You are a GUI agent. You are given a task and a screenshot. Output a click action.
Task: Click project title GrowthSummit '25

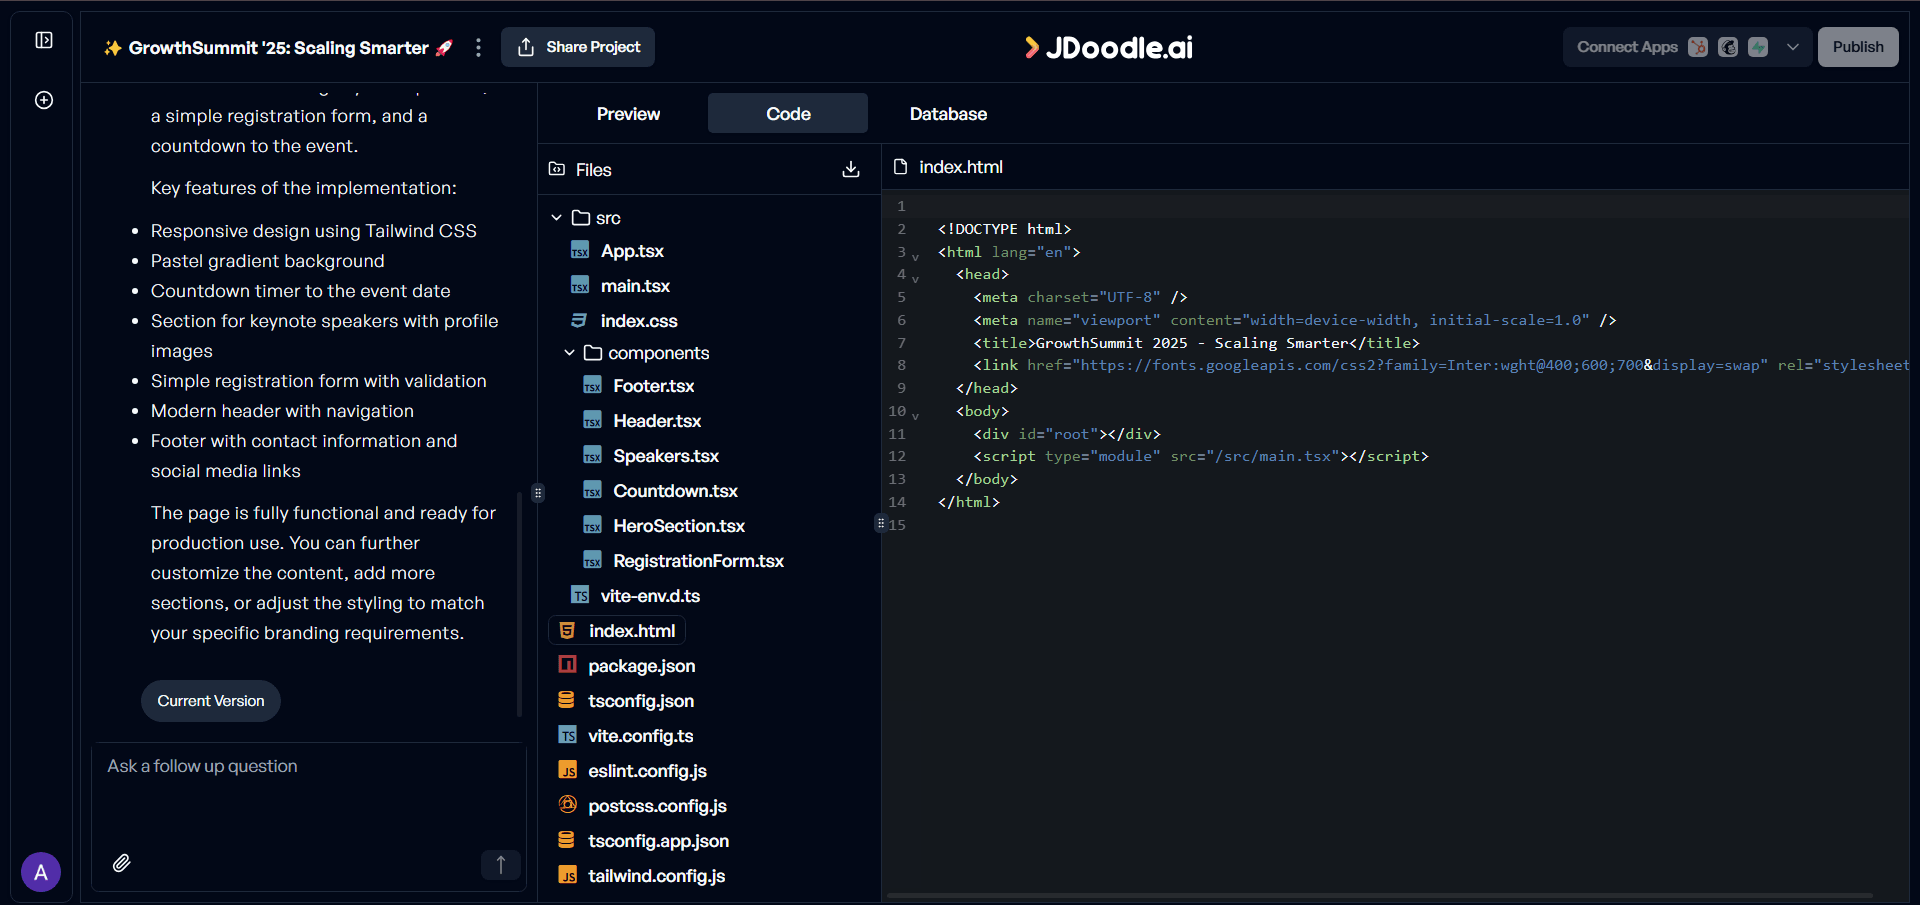[278, 47]
